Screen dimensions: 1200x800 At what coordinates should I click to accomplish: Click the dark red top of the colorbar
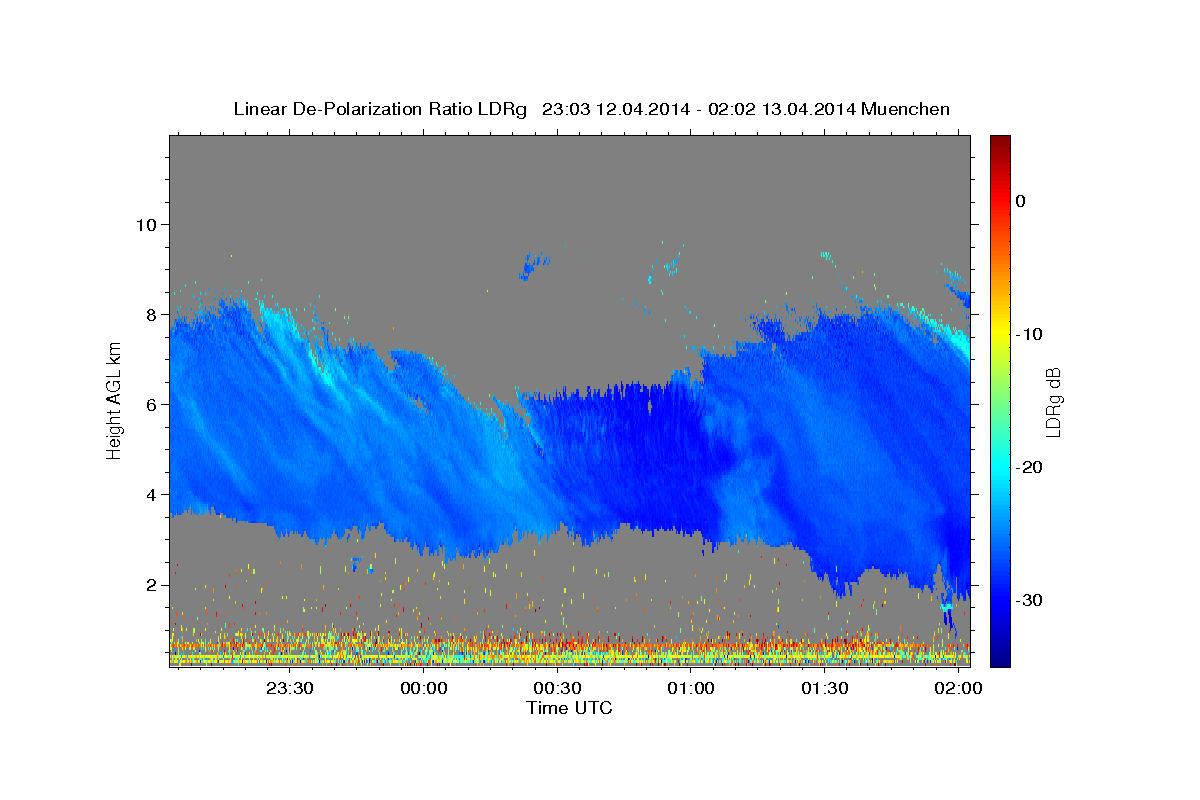[1000, 143]
